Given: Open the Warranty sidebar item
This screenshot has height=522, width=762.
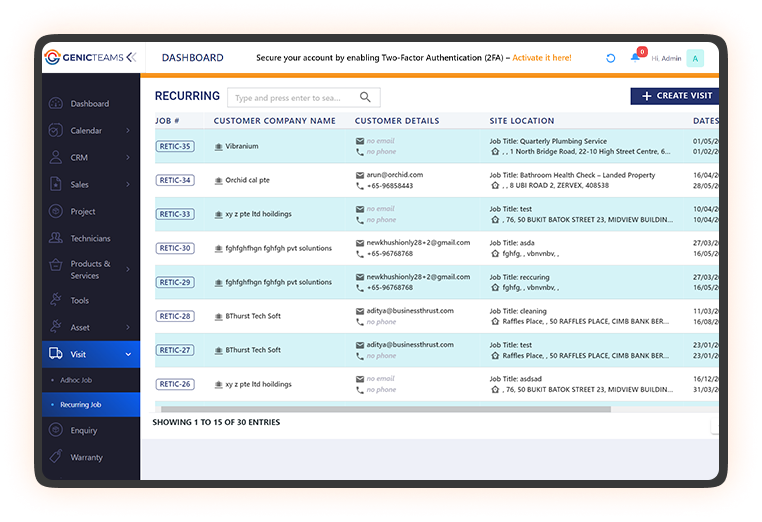Looking at the screenshot, I should click(86, 458).
